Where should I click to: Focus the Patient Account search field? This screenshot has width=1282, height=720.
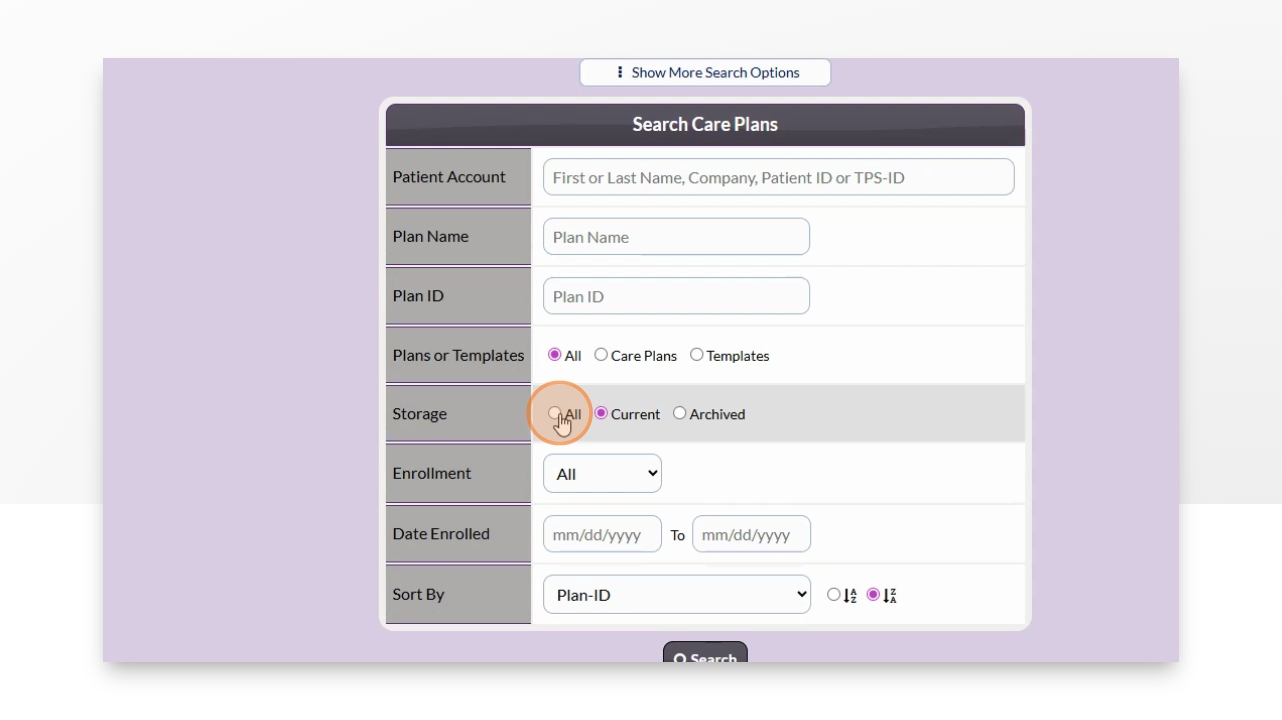click(778, 177)
